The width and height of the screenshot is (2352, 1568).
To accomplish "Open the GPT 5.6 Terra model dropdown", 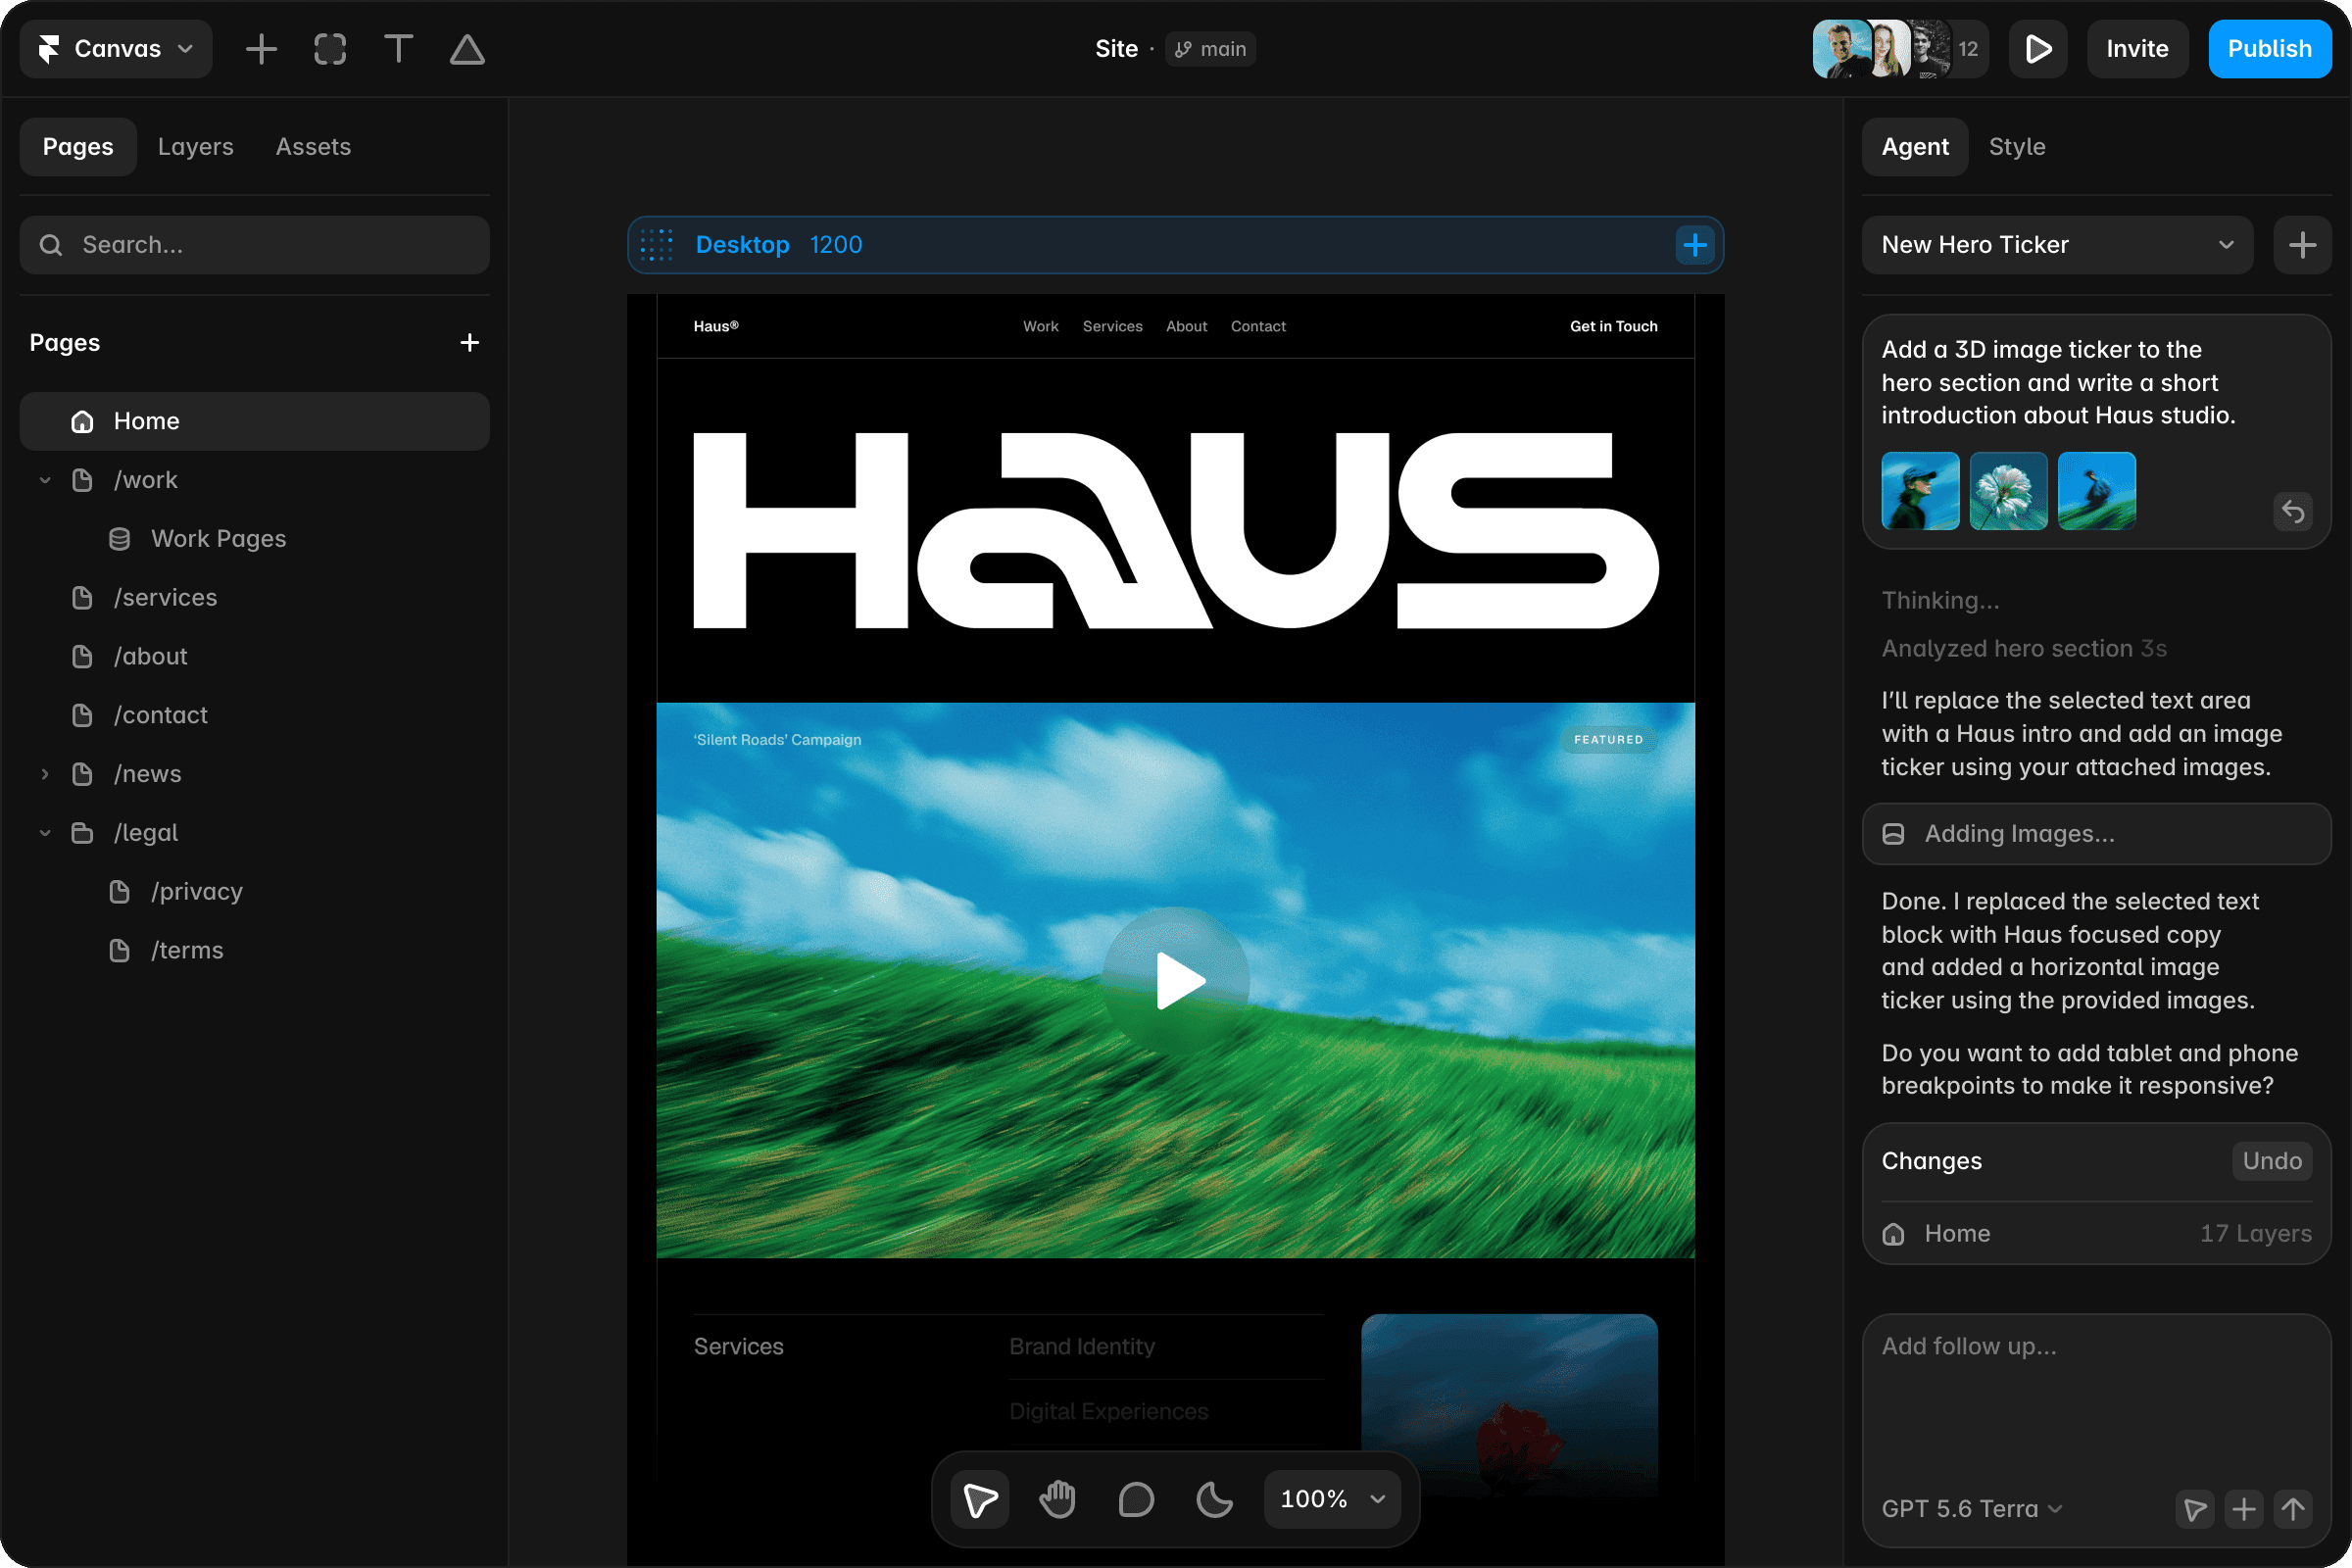I will coord(1971,1508).
